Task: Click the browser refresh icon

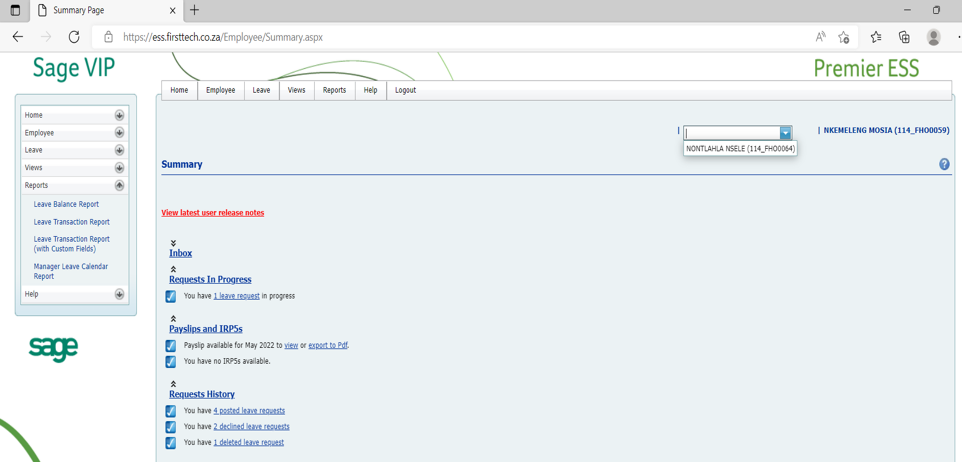Action: click(x=74, y=37)
